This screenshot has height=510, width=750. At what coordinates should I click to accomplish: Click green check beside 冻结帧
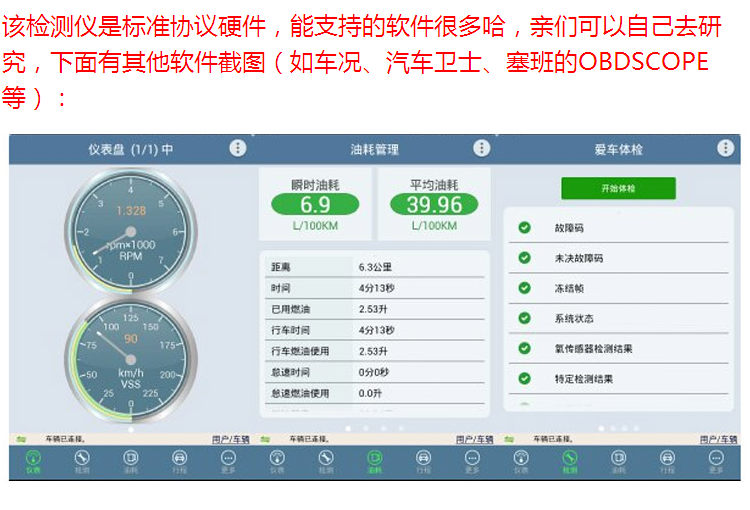(x=524, y=288)
